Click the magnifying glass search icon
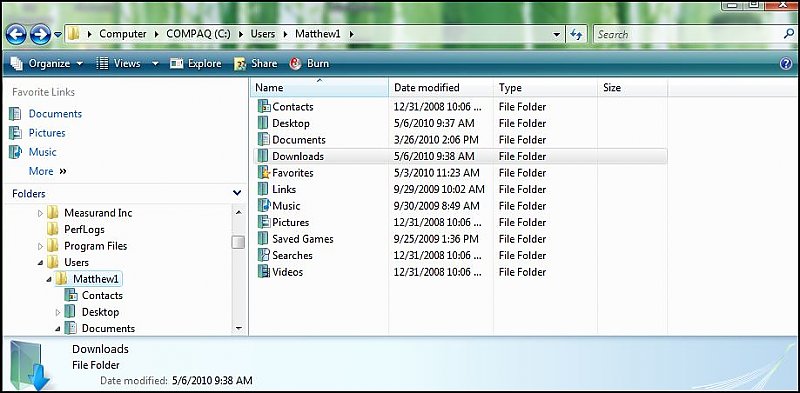 [788, 34]
